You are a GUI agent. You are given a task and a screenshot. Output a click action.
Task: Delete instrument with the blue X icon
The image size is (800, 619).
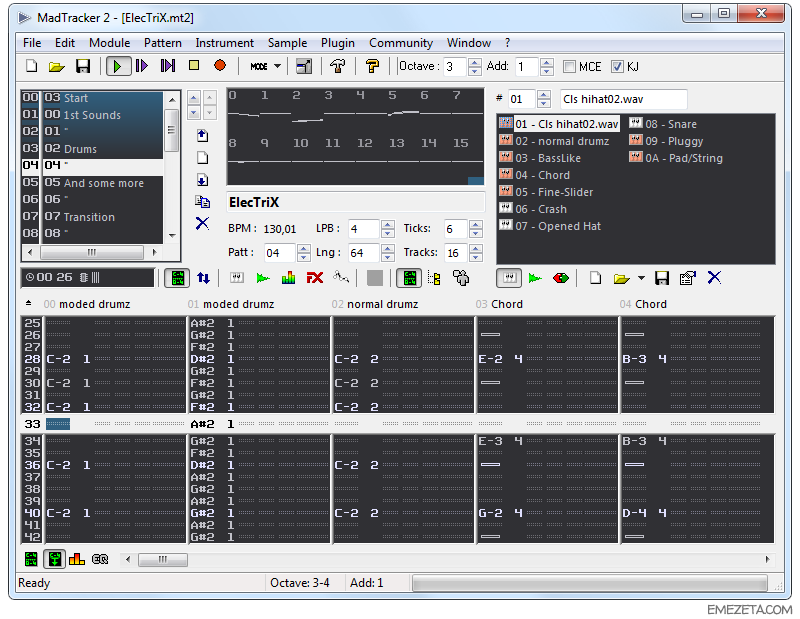(714, 278)
